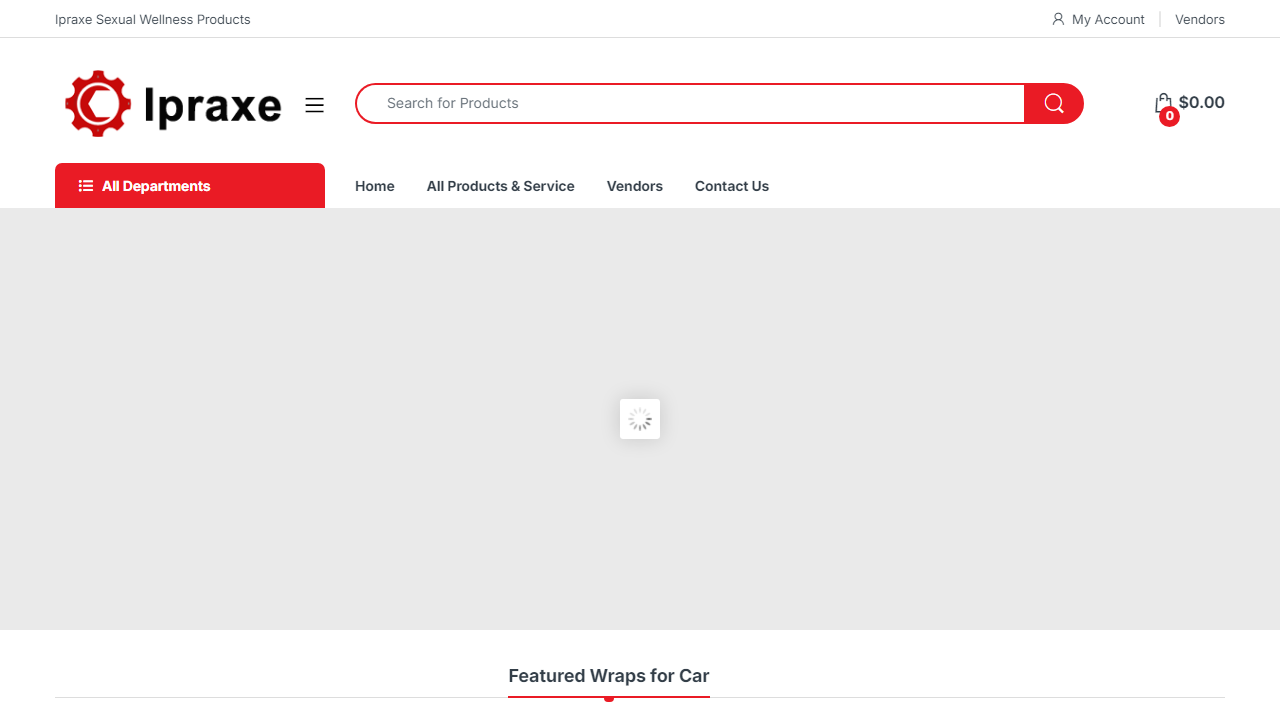The height and width of the screenshot is (720, 1280).
Task: Click the loading spinner in the banner
Action: (640, 419)
